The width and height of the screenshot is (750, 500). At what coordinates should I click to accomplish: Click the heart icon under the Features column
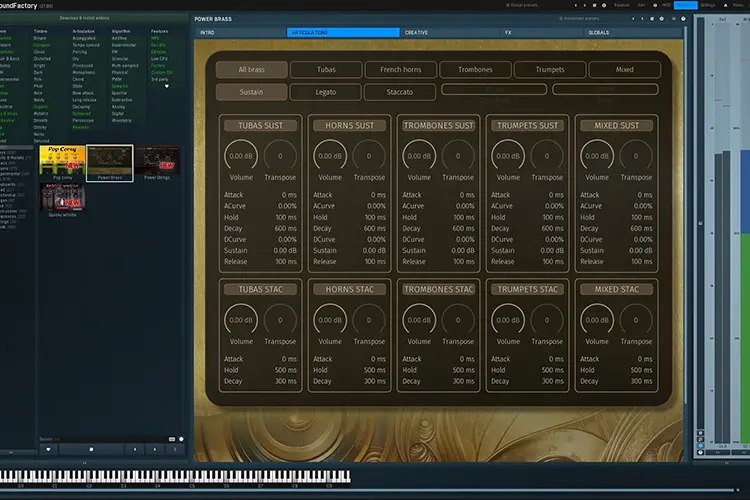(167, 86)
